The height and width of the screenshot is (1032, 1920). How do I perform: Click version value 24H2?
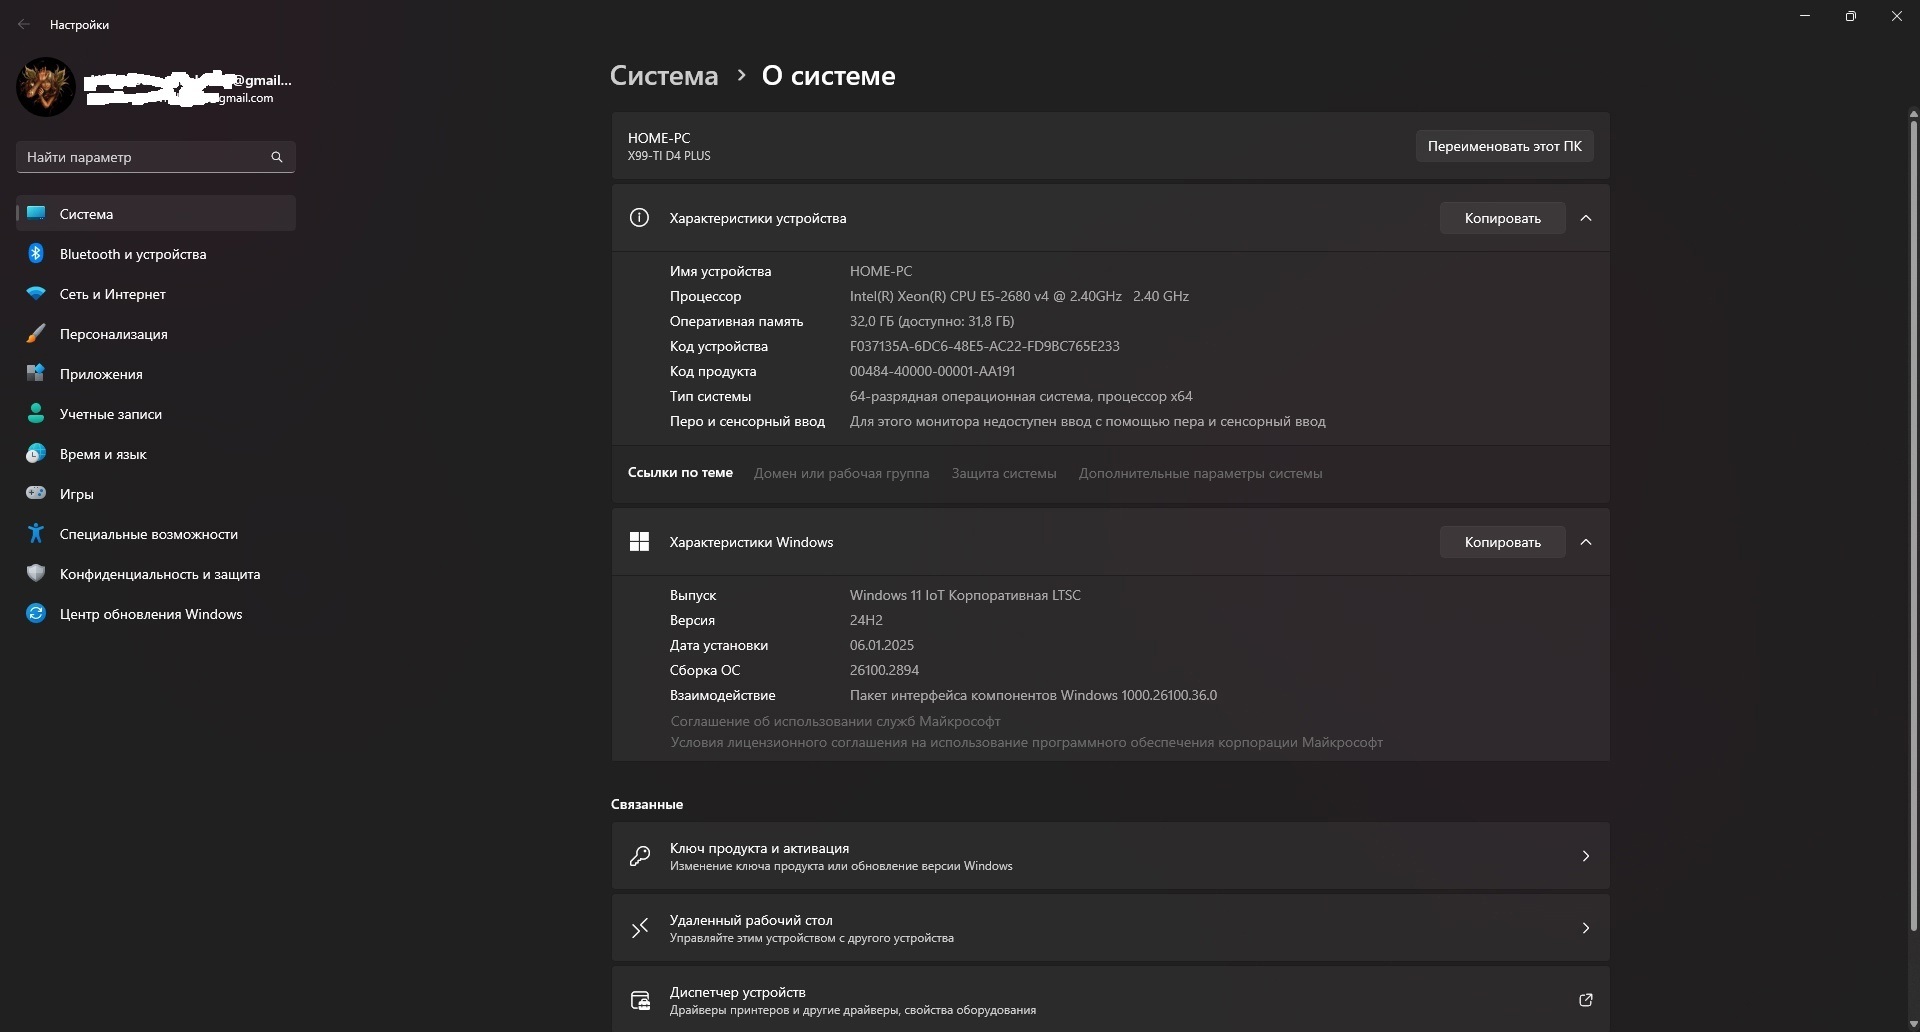[x=866, y=620]
